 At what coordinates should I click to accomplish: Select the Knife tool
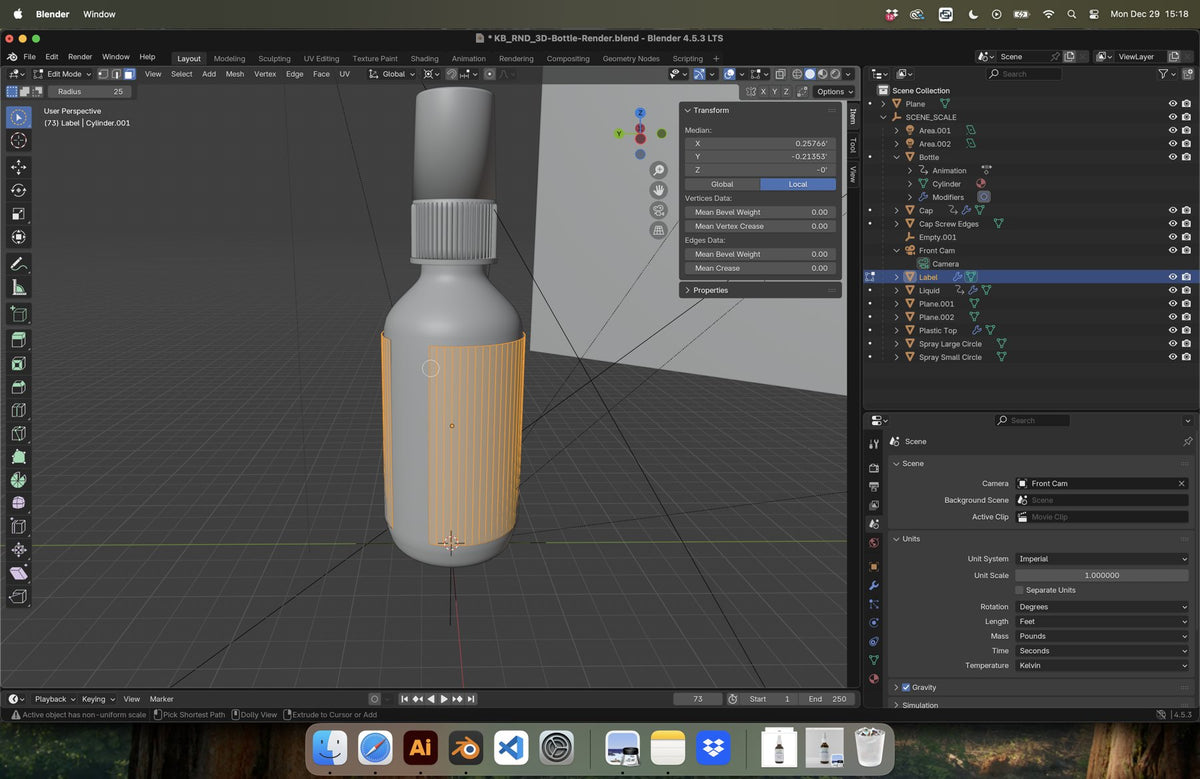[x=18, y=434]
